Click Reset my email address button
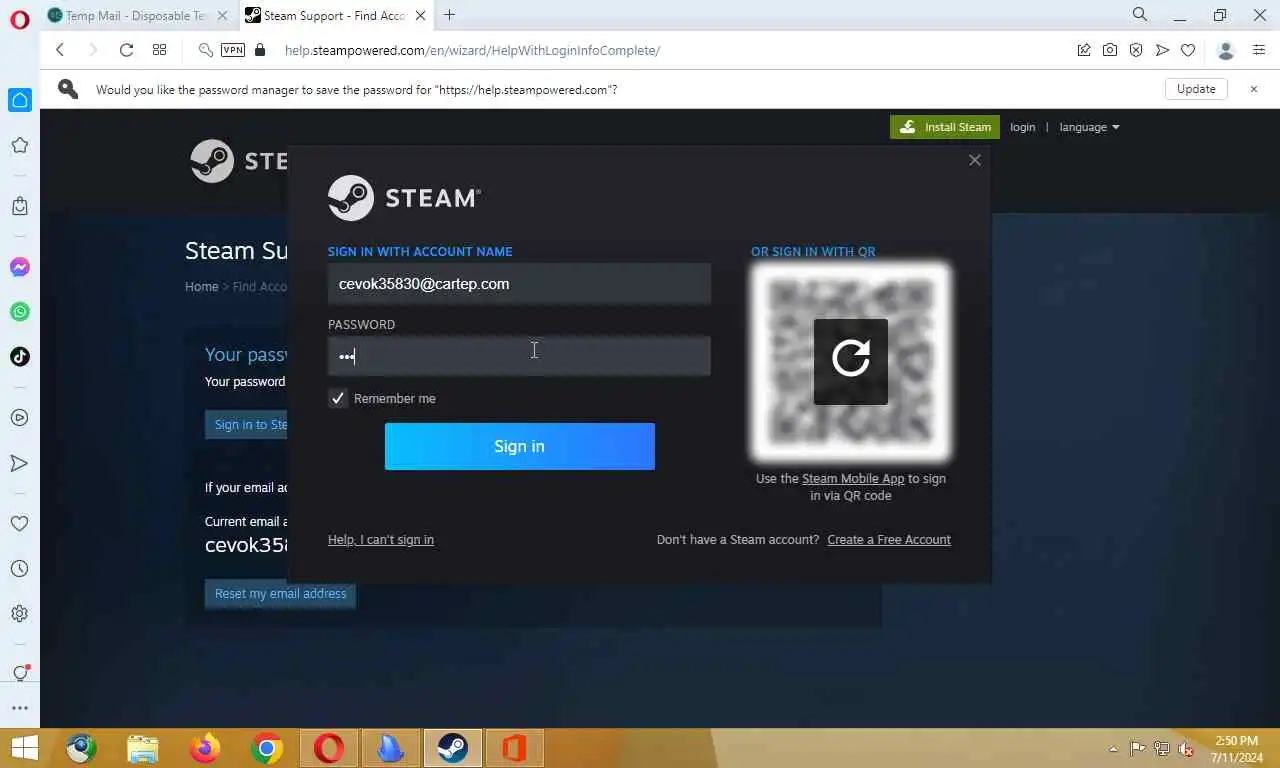The image size is (1280, 768). (280, 593)
